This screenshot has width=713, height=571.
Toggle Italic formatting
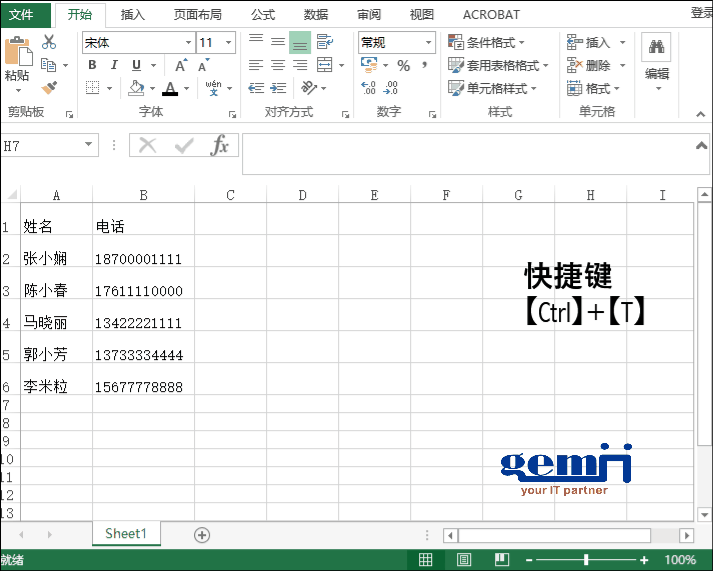coord(114,66)
